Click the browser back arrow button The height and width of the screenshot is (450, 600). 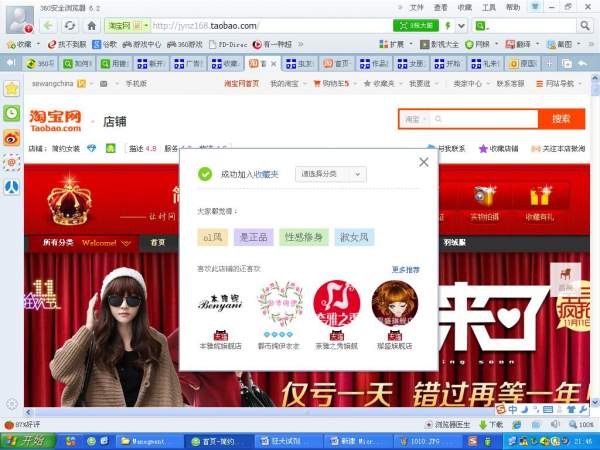click(x=48, y=26)
